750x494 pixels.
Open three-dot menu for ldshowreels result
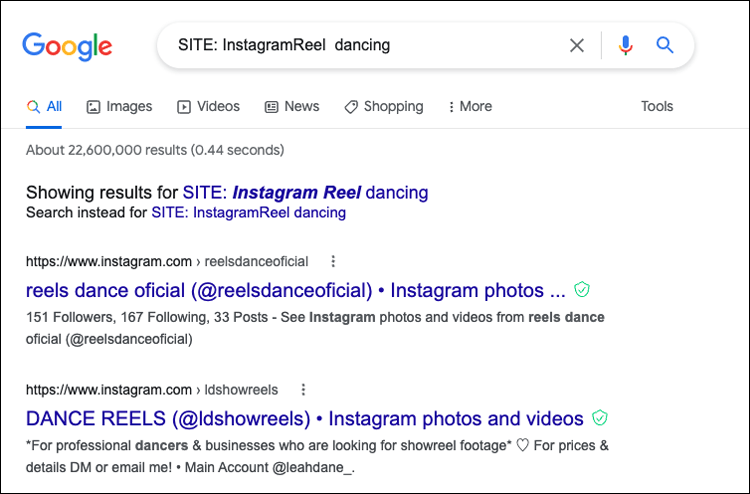coord(303,390)
